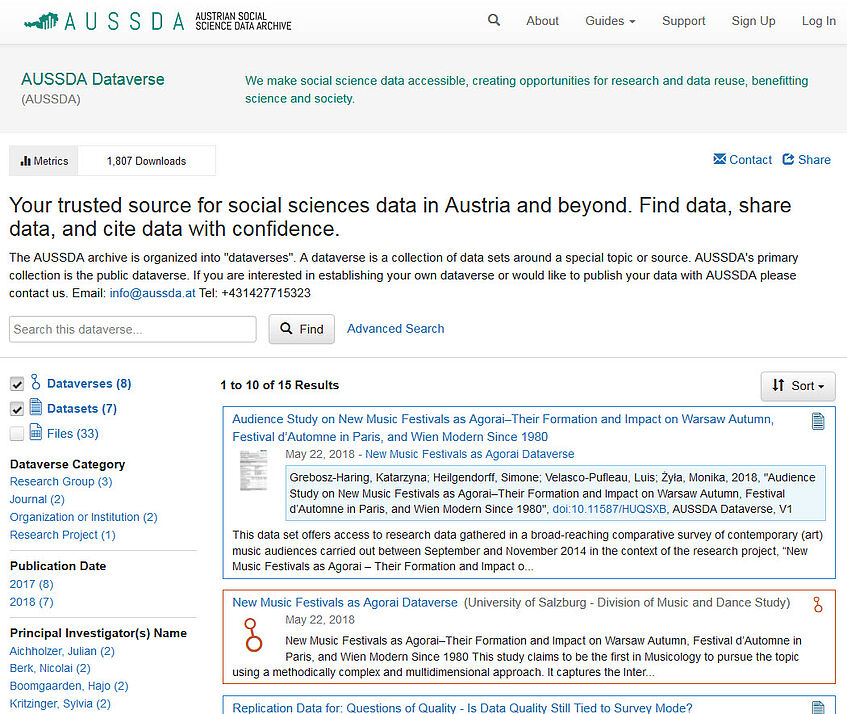Image resolution: width=847 pixels, height=714 pixels.
Task: Click the AUSSDA Dataverse title link
Action: [93, 79]
